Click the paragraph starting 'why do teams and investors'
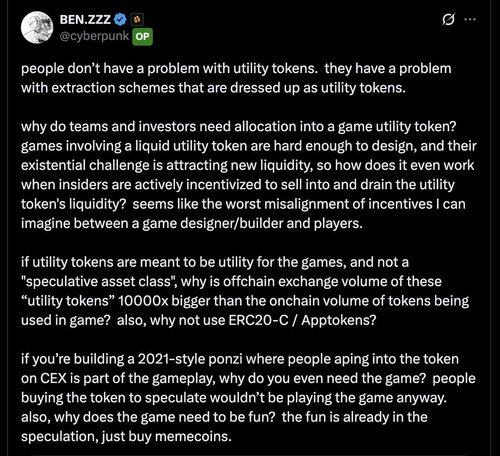 tap(249, 175)
